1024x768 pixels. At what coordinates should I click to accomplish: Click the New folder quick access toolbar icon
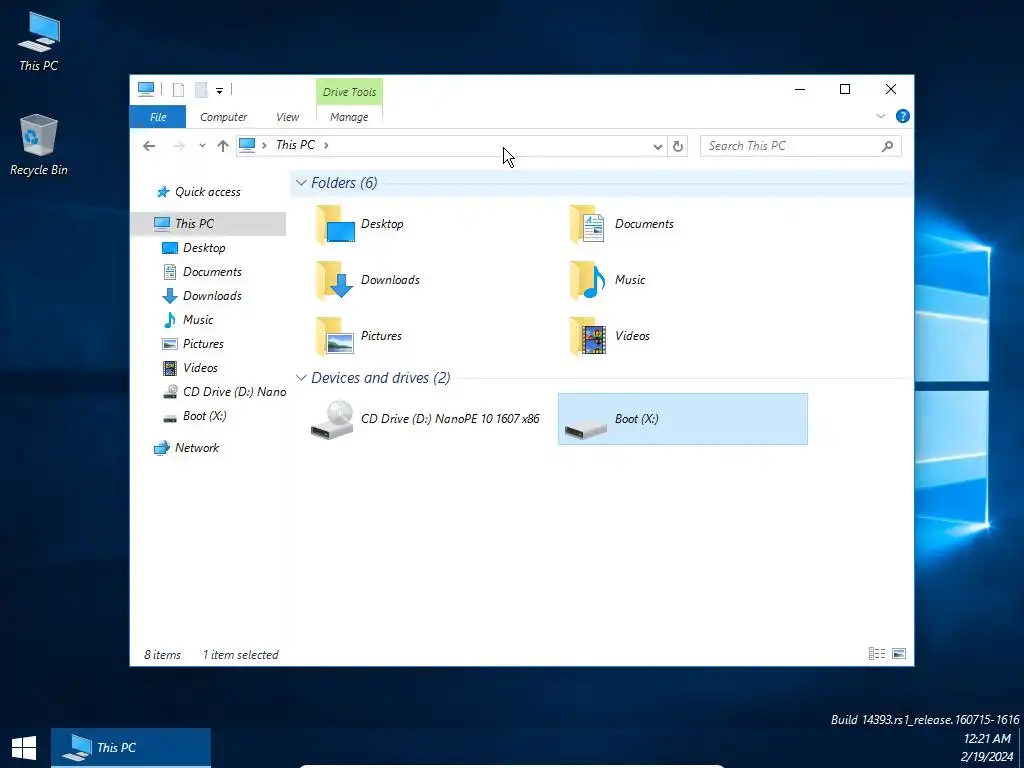tap(201, 90)
